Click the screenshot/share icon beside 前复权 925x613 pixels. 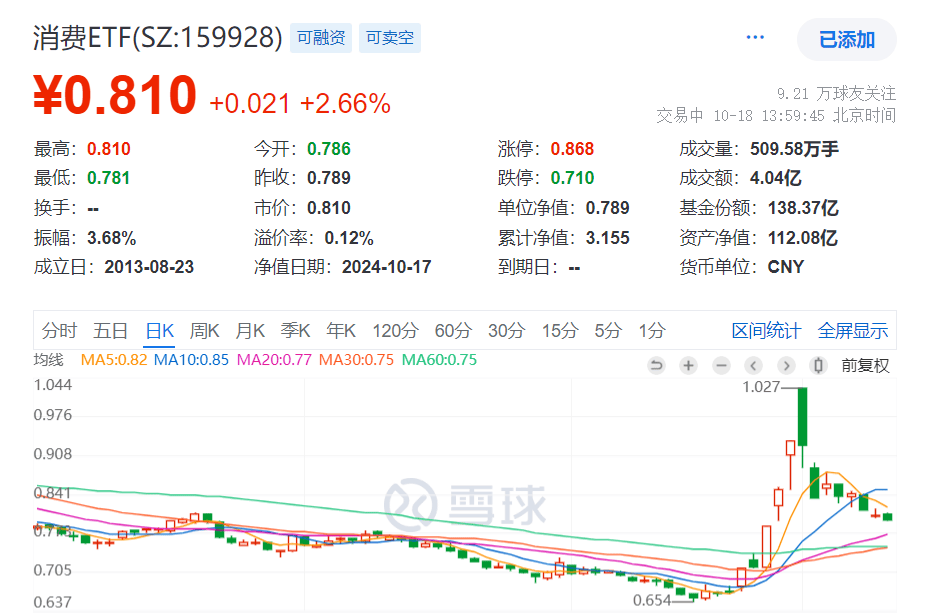pyautogui.click(x=816, y=366)
